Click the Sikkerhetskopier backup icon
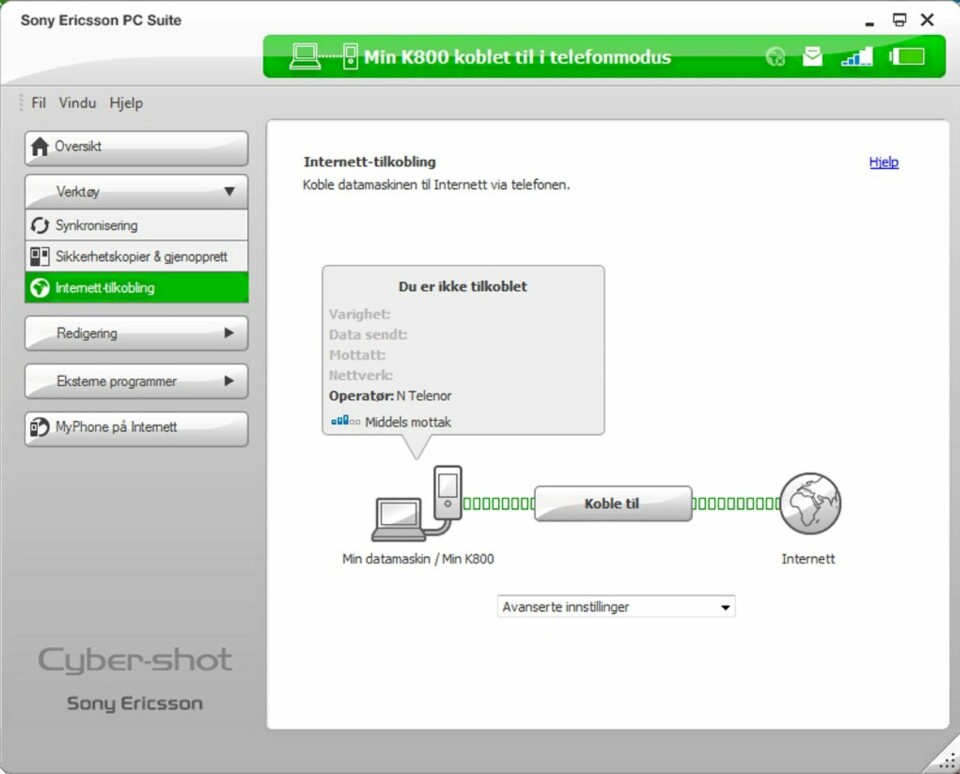 click(40, 257)
